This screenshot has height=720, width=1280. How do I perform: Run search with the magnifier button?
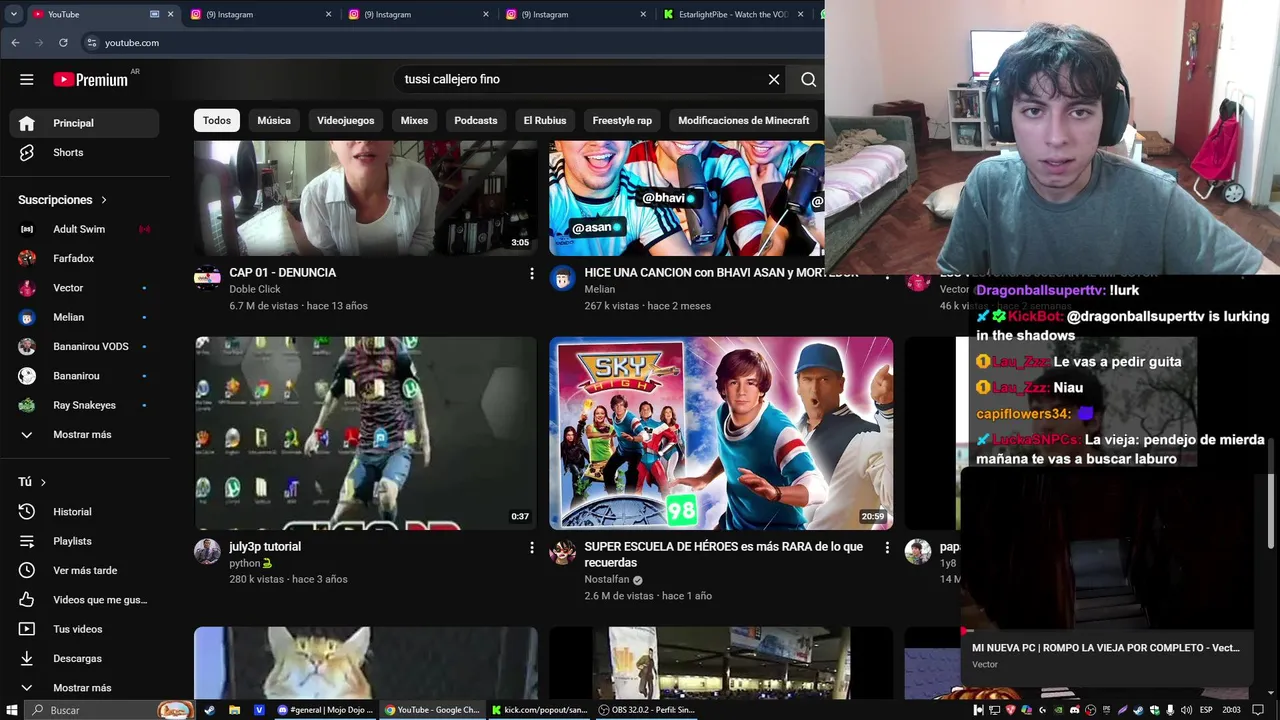coord(808,79)
